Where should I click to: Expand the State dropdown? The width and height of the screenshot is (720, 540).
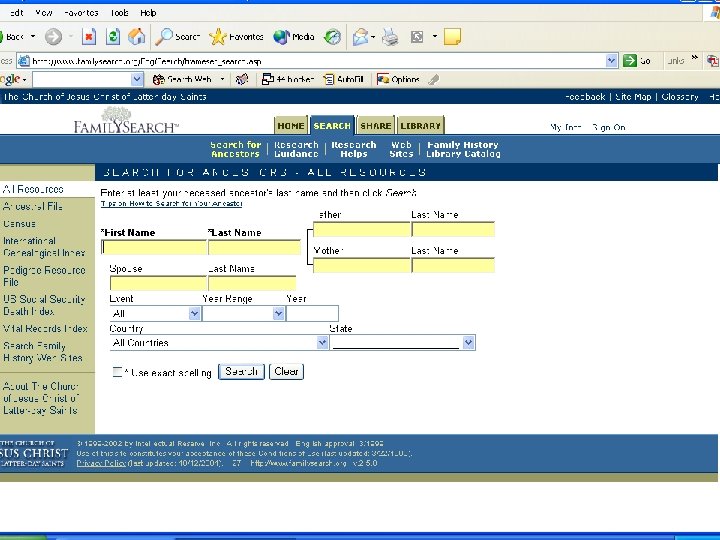pyautogui.click(x=468, y=343)
